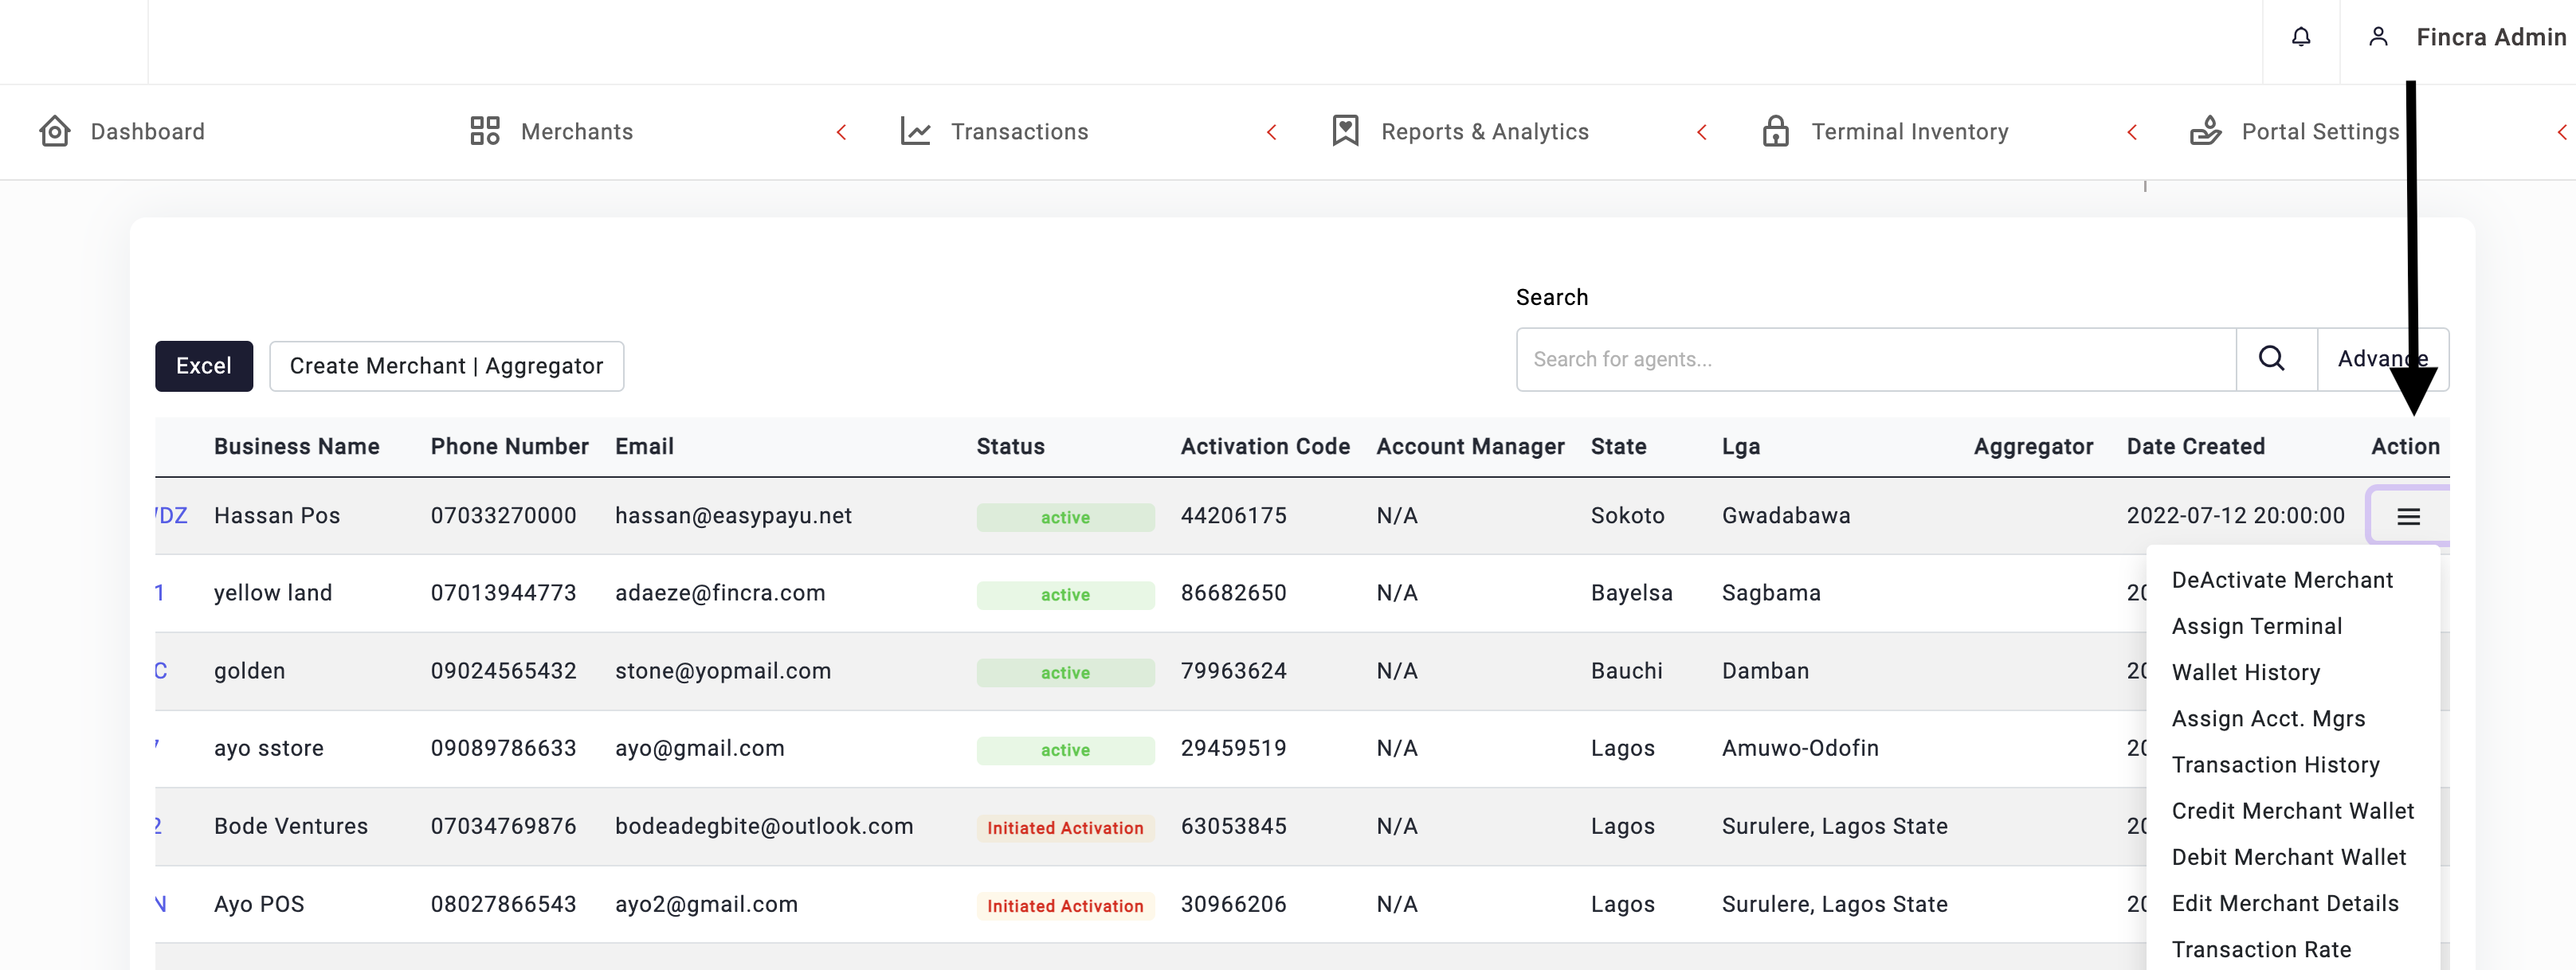Focus the Search for agents field
This screenshot has width=2576, height=970.
[x=1876, y=359]
